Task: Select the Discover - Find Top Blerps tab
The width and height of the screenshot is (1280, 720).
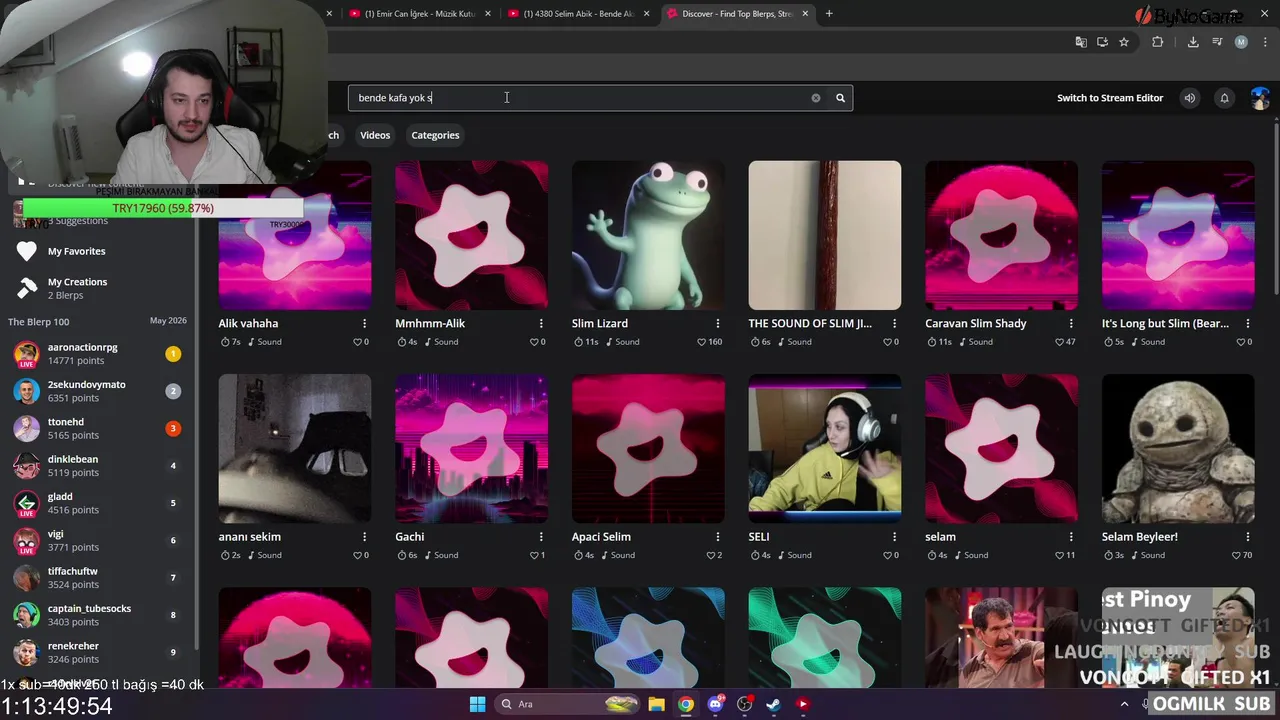Action: 738,14
